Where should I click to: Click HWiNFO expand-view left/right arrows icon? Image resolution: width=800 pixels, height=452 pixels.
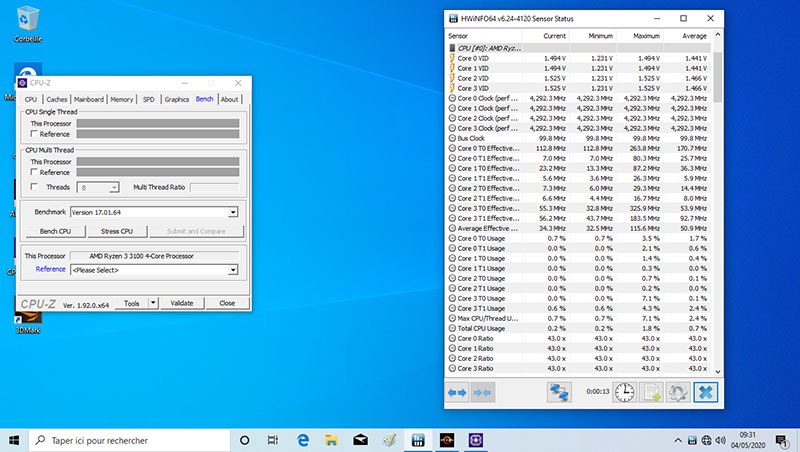coord(457,392)
